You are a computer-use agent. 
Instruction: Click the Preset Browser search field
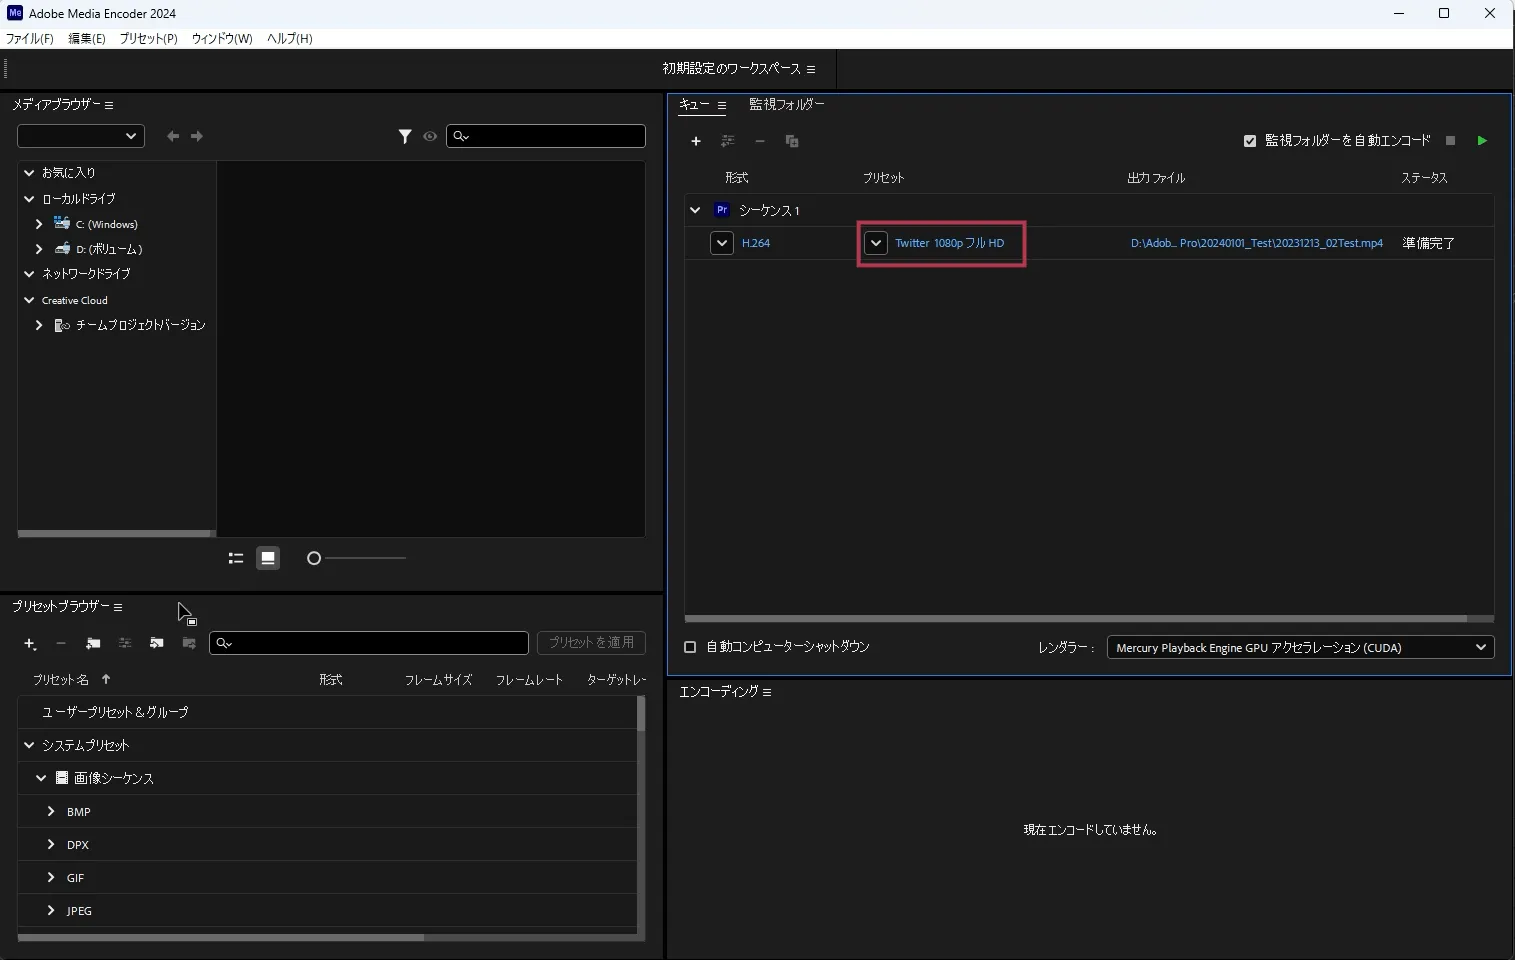point(369,643)
